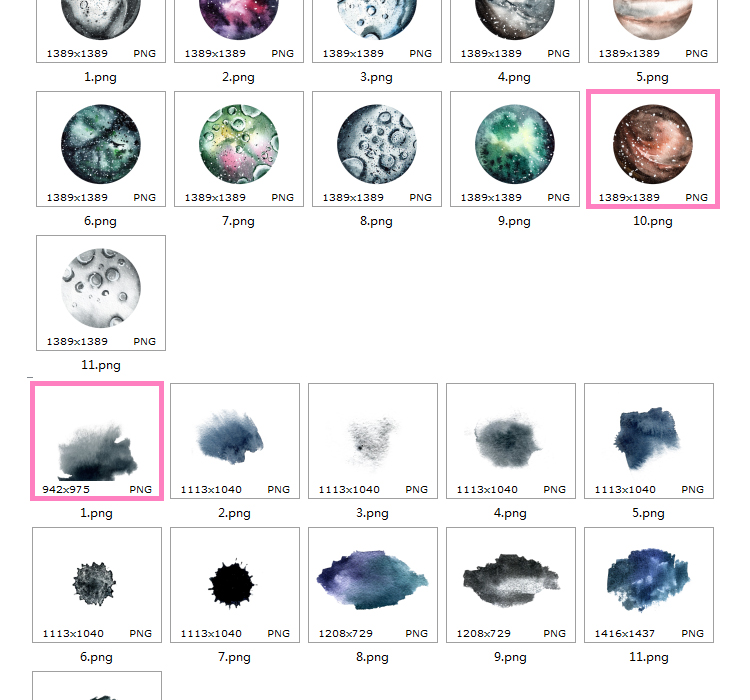
Task: Select the purple magenta planet 2.png thumbnail
Action: (x=239, y=29)
